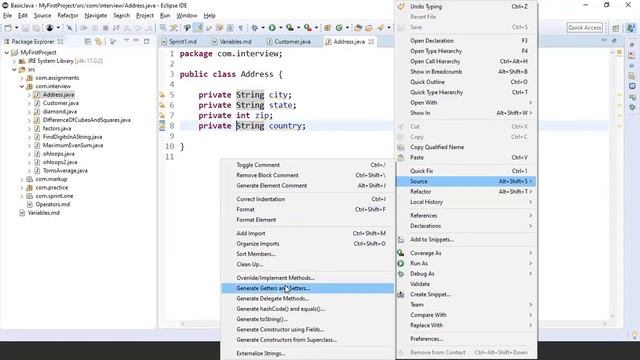Click the New file toolbar icon

pos(8,28)
